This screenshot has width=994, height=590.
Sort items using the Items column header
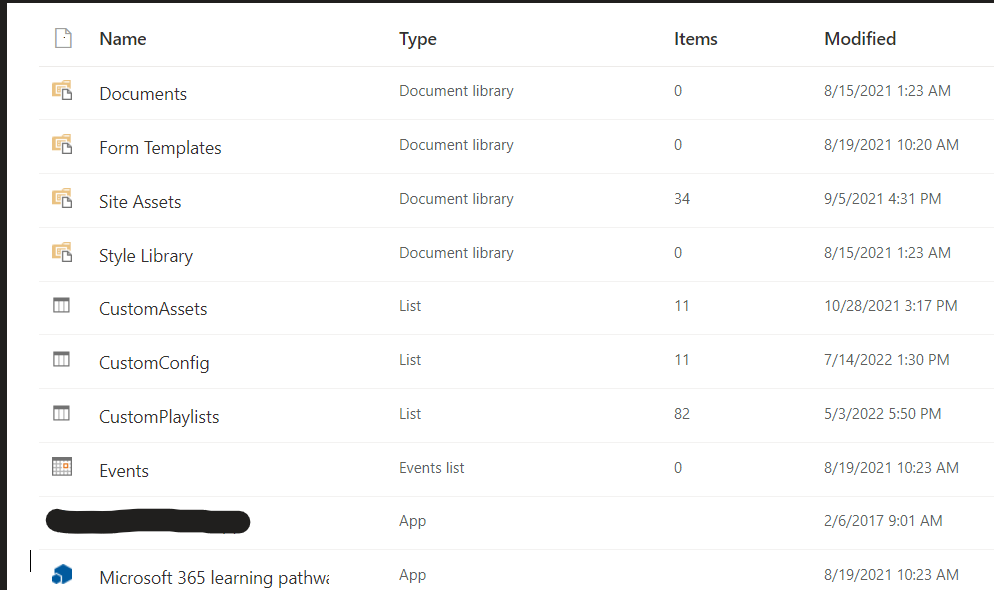[x=695, y=39]
